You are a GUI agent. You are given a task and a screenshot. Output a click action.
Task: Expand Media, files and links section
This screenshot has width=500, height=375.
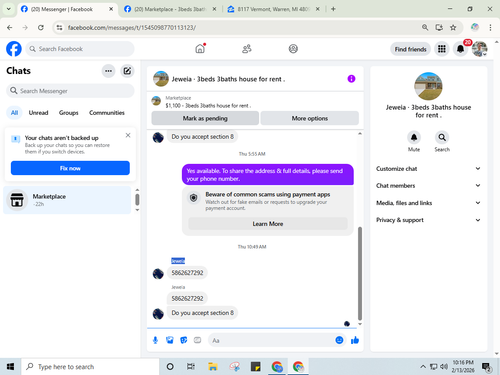coord(428,203)
